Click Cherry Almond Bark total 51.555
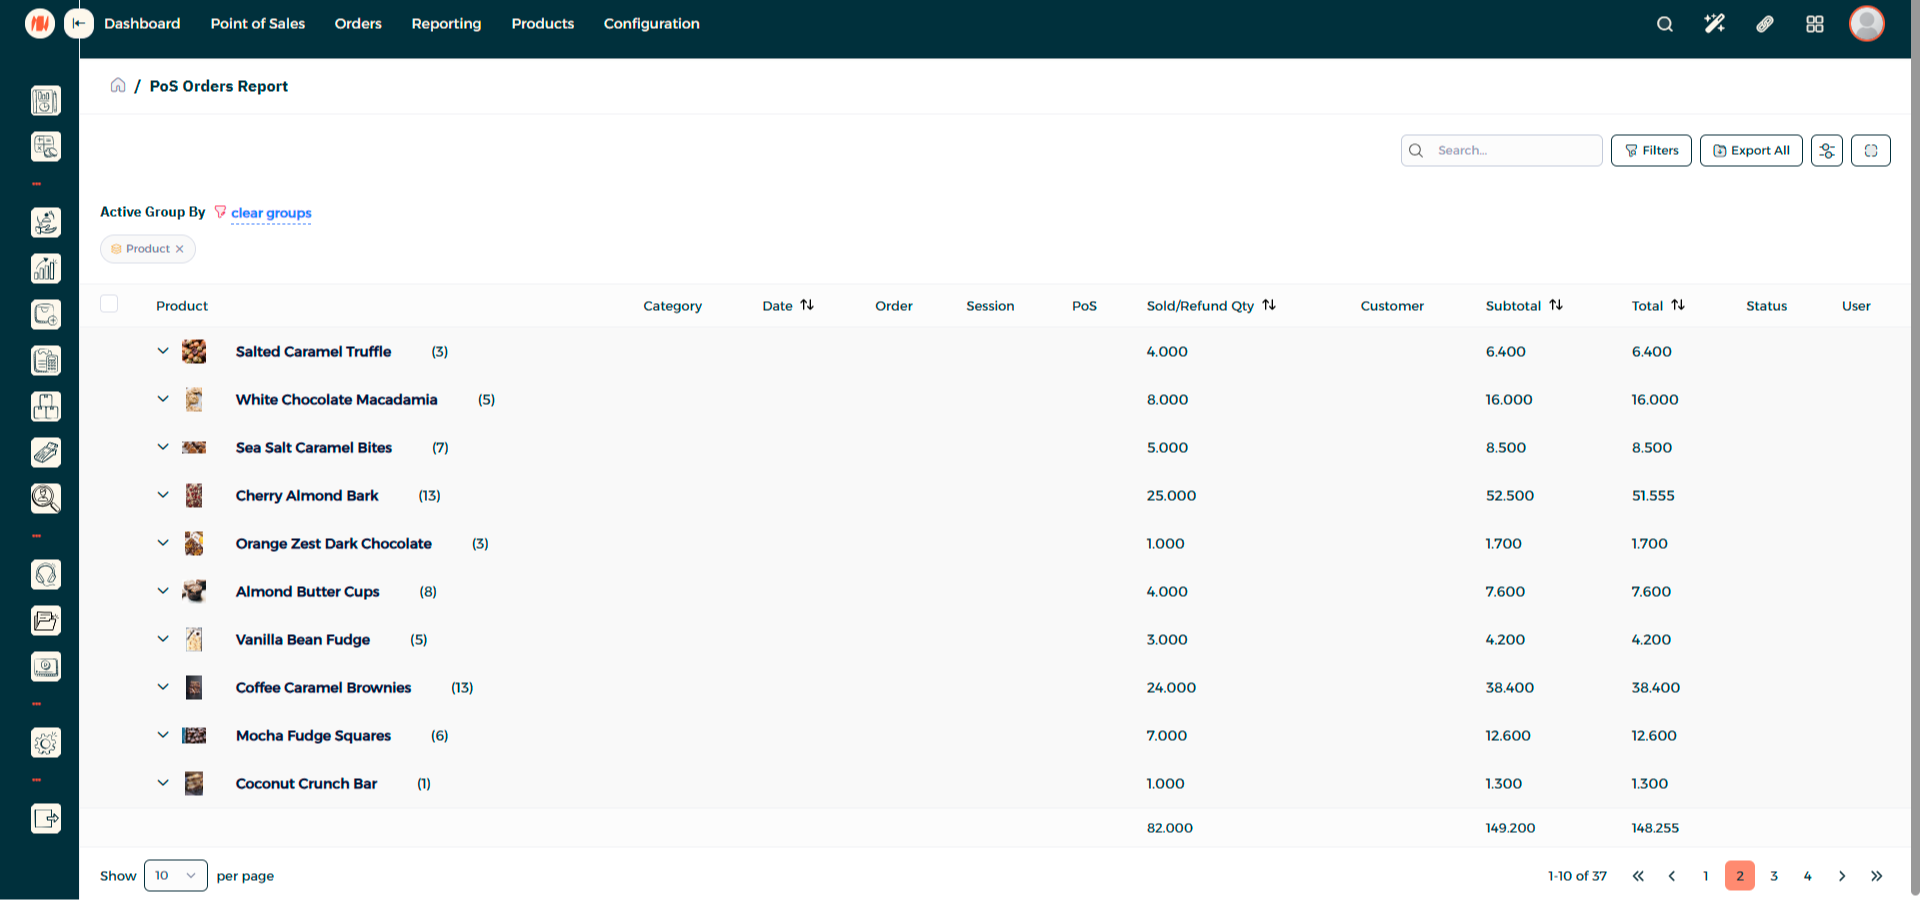 coord(1653,495)
